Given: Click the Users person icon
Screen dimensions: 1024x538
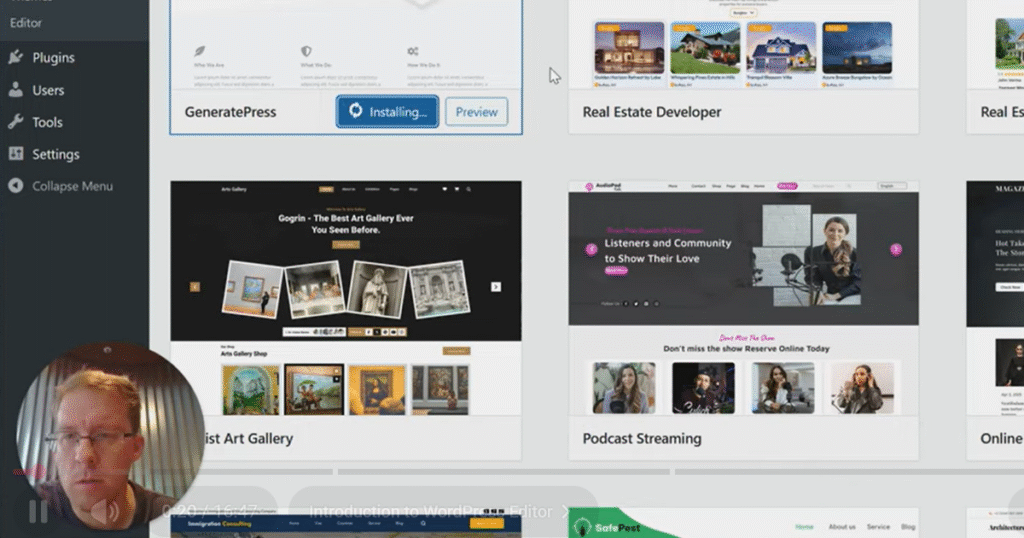Looking at the screenshot, I should pos(15,90).
